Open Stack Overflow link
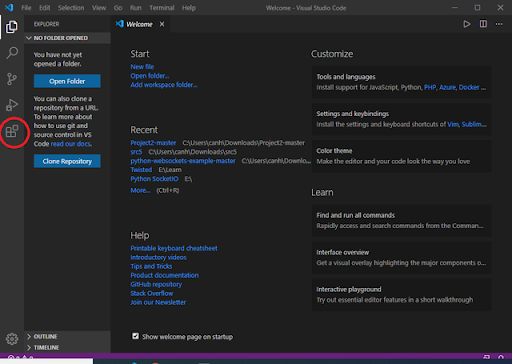The width and height of the screenshot is (512, 364). [152, 293]
